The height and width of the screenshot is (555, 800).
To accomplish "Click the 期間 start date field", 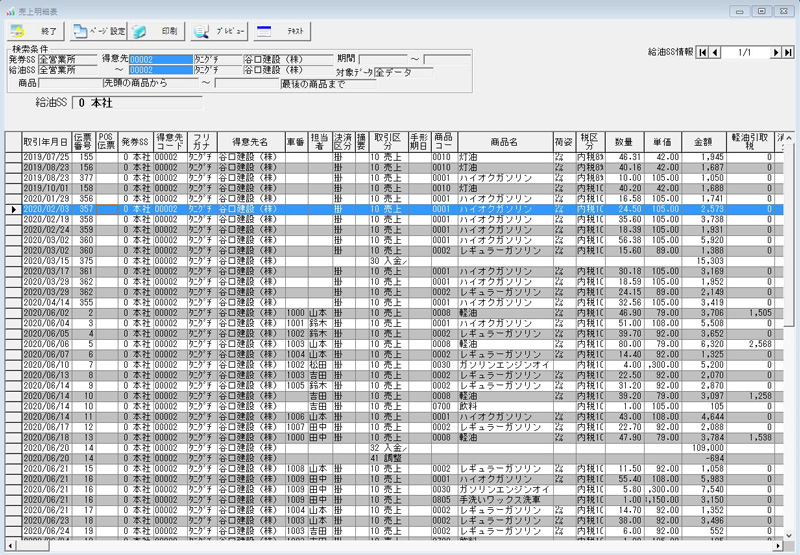I will point(382,60).
